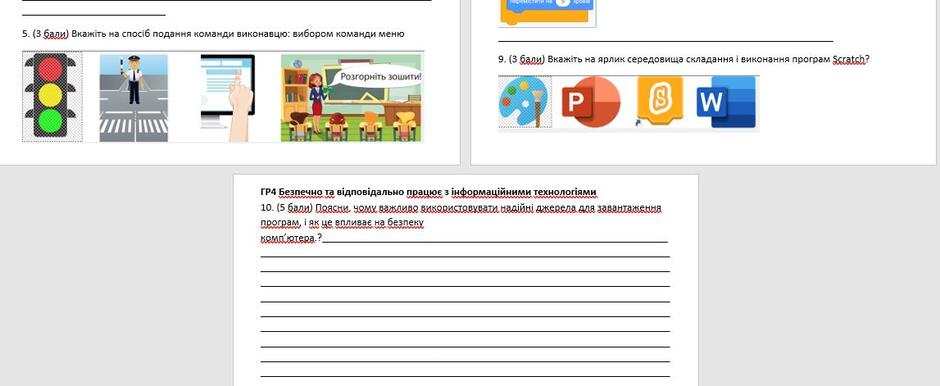
Task: Click the ГР4 bold heading
Action: coord(429,192)
